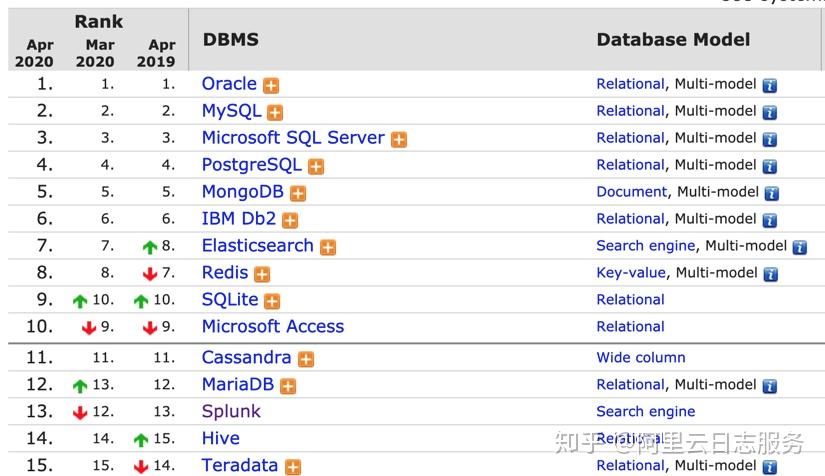Open the Hive DBMS link
The width and height of the screenshot is (825, 476).
pyautogui.click(x=220, y=438)
